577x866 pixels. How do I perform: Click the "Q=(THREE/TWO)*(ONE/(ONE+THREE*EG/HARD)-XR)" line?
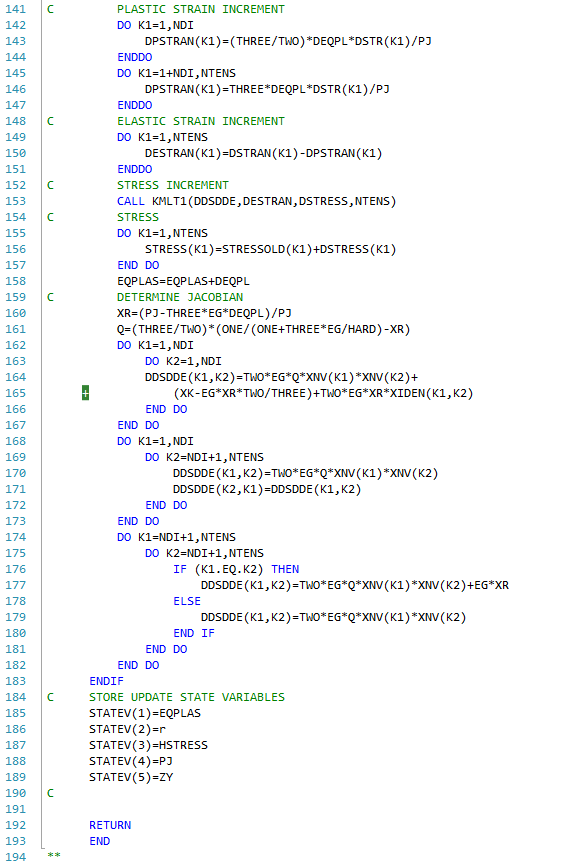(264, 330)
